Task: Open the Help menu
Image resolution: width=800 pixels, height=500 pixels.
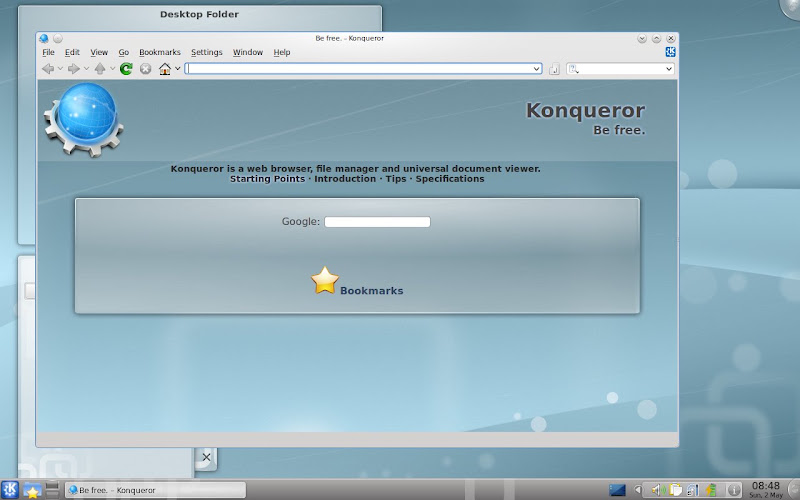Action: [x=282, y=52]
